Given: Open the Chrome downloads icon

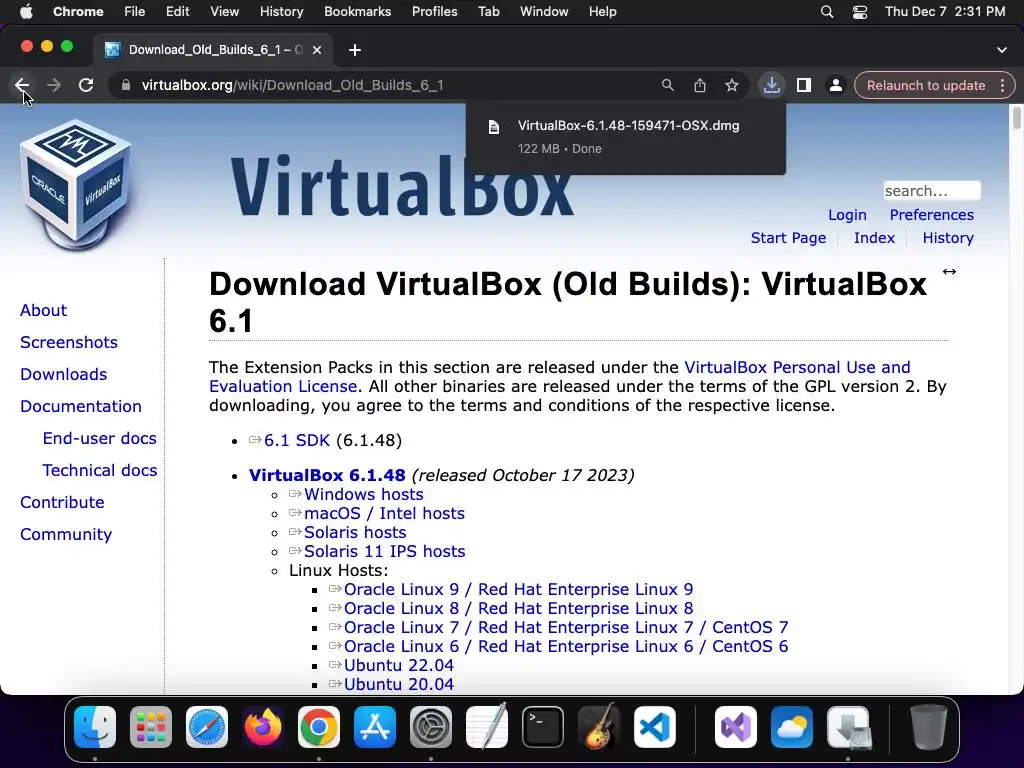Looking at the screenshot, I should coord(771,86).
